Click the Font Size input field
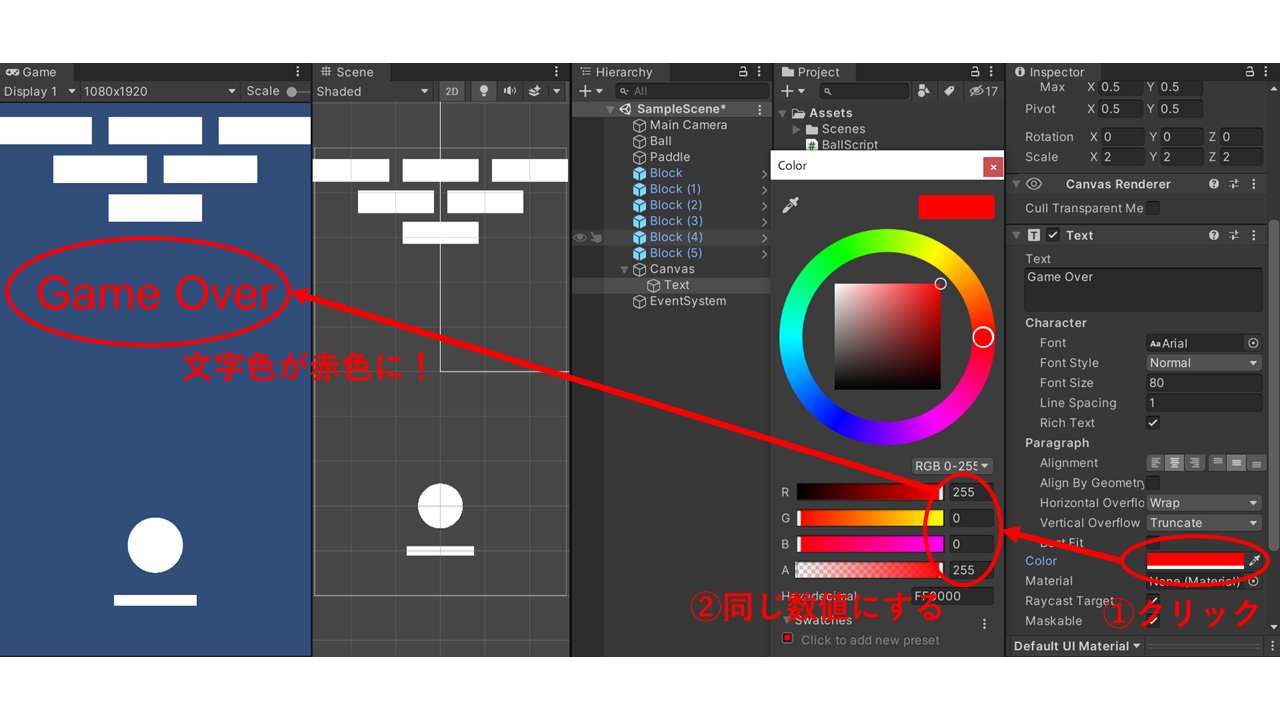 pos(1203,383)
